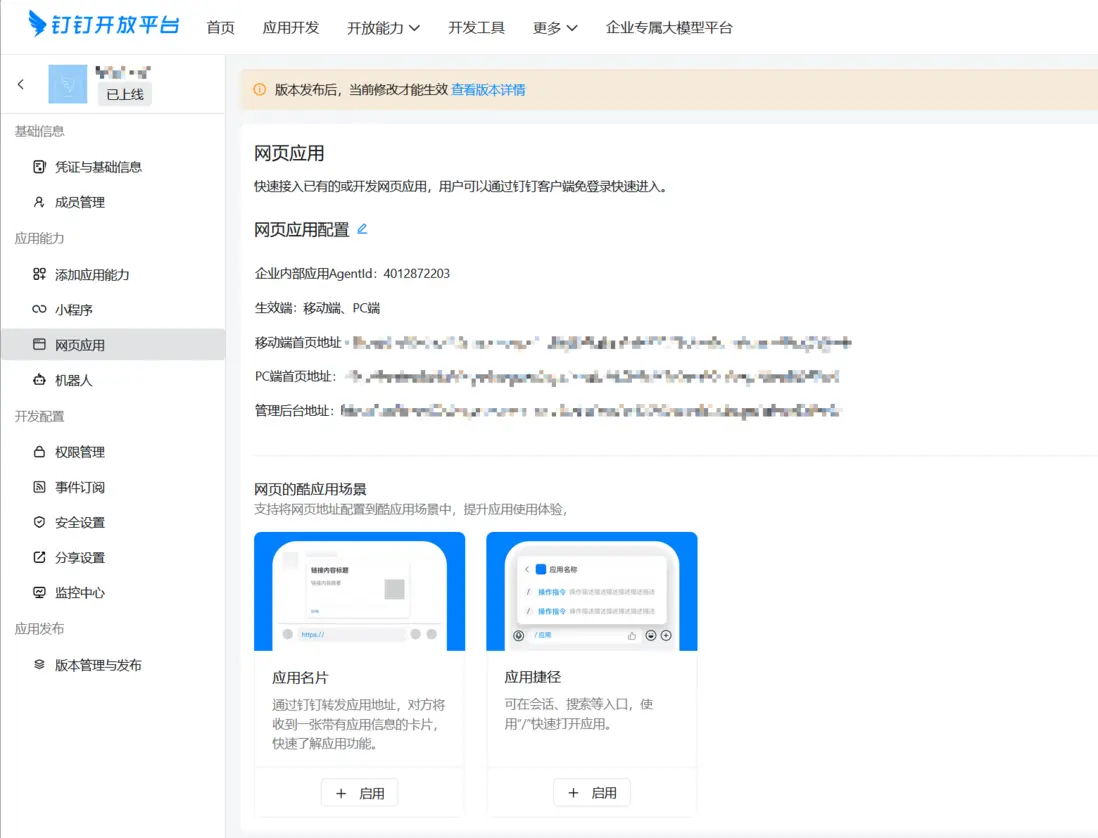Open 添加应用能力 settings
This screenshot has height=838, width=1098.
click(83, 274)
